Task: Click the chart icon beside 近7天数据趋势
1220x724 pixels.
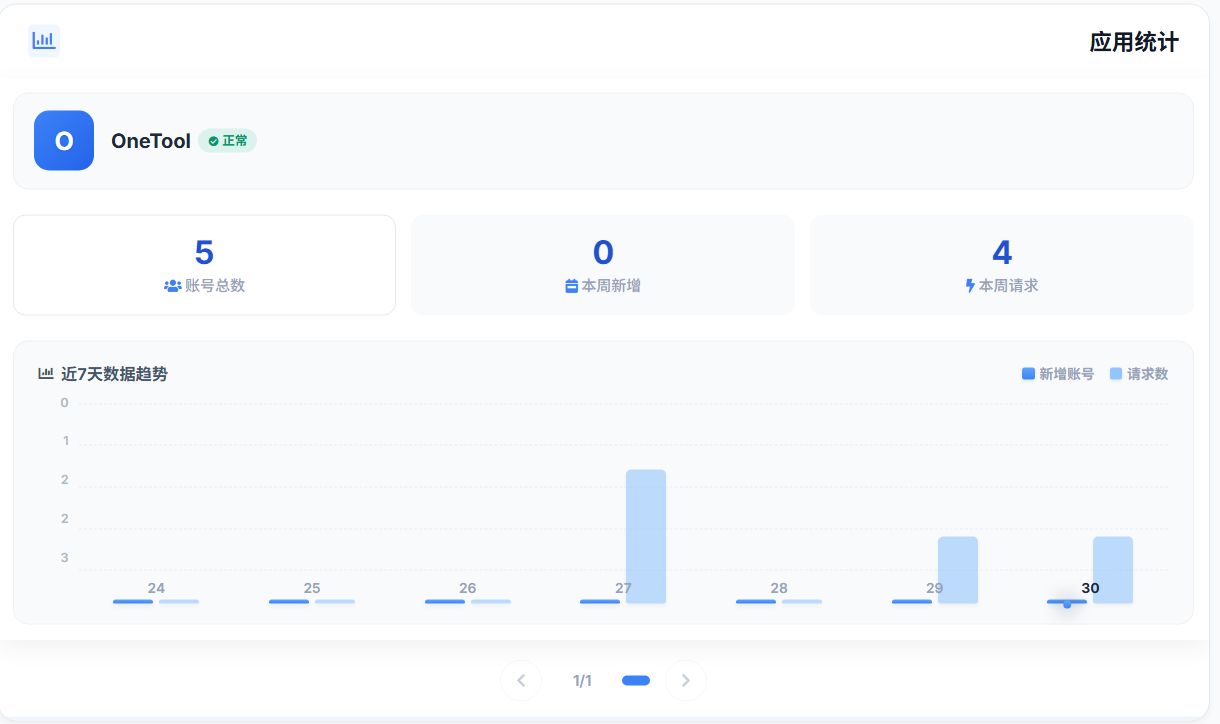Action: click(46, 374)
